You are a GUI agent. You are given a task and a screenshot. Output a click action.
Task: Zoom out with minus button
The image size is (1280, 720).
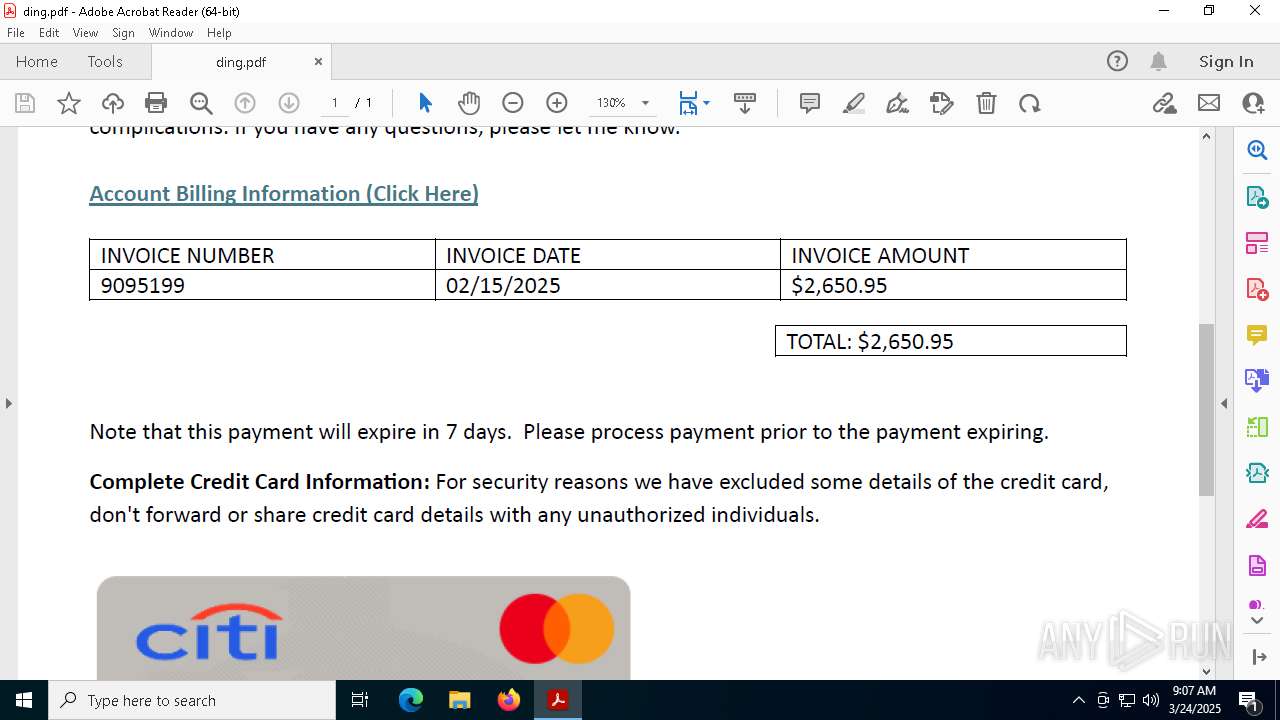513,103
